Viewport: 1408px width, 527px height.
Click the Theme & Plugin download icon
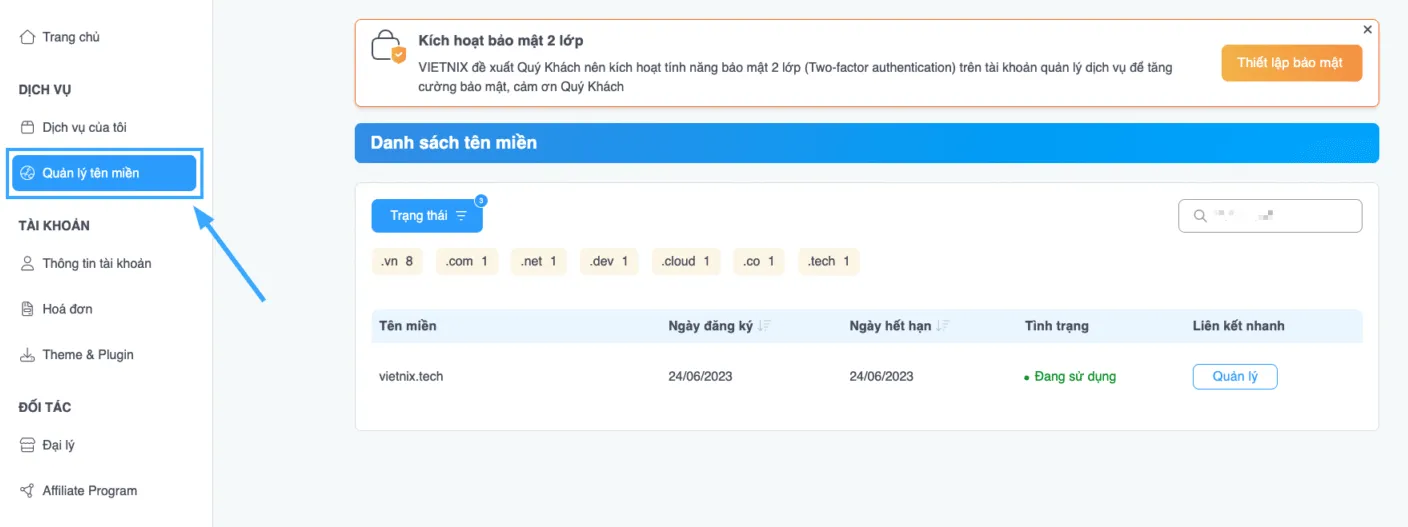[28, 355]
